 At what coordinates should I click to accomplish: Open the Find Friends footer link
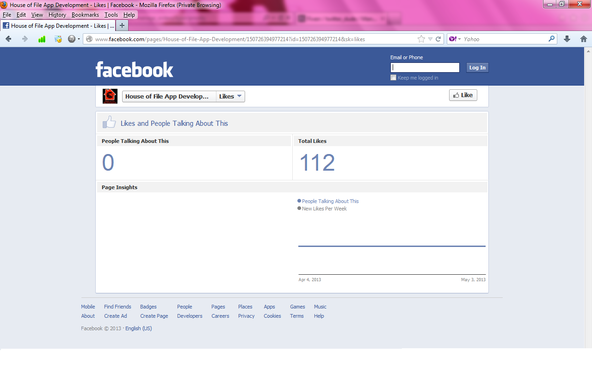click(x=117, y=307)
